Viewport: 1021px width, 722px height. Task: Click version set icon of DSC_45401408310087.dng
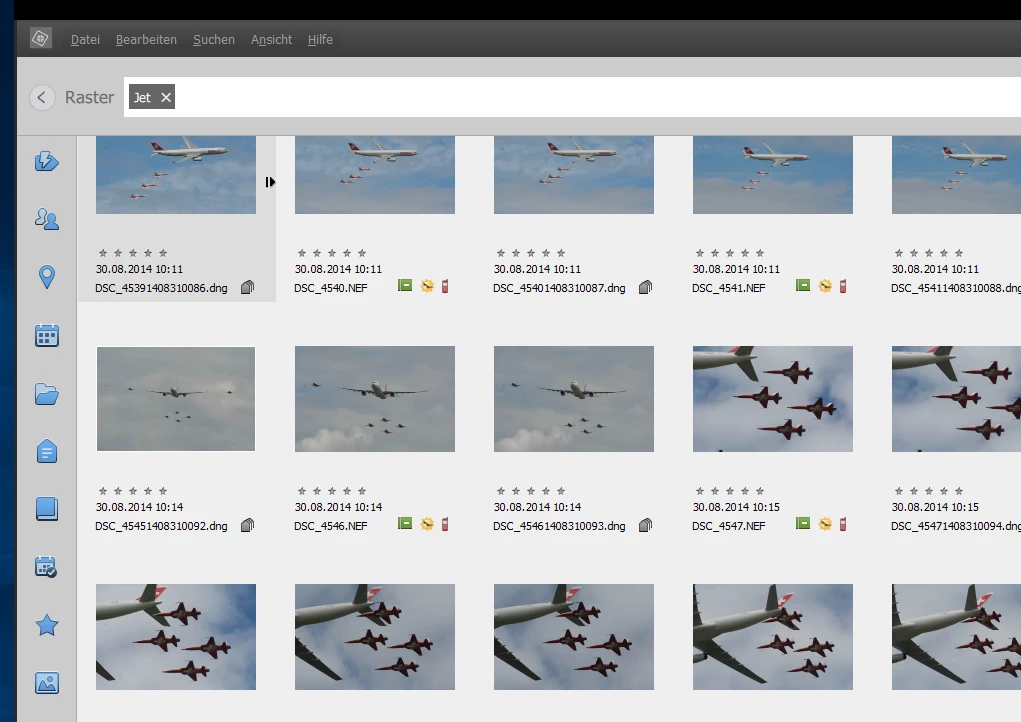(645, 287)
